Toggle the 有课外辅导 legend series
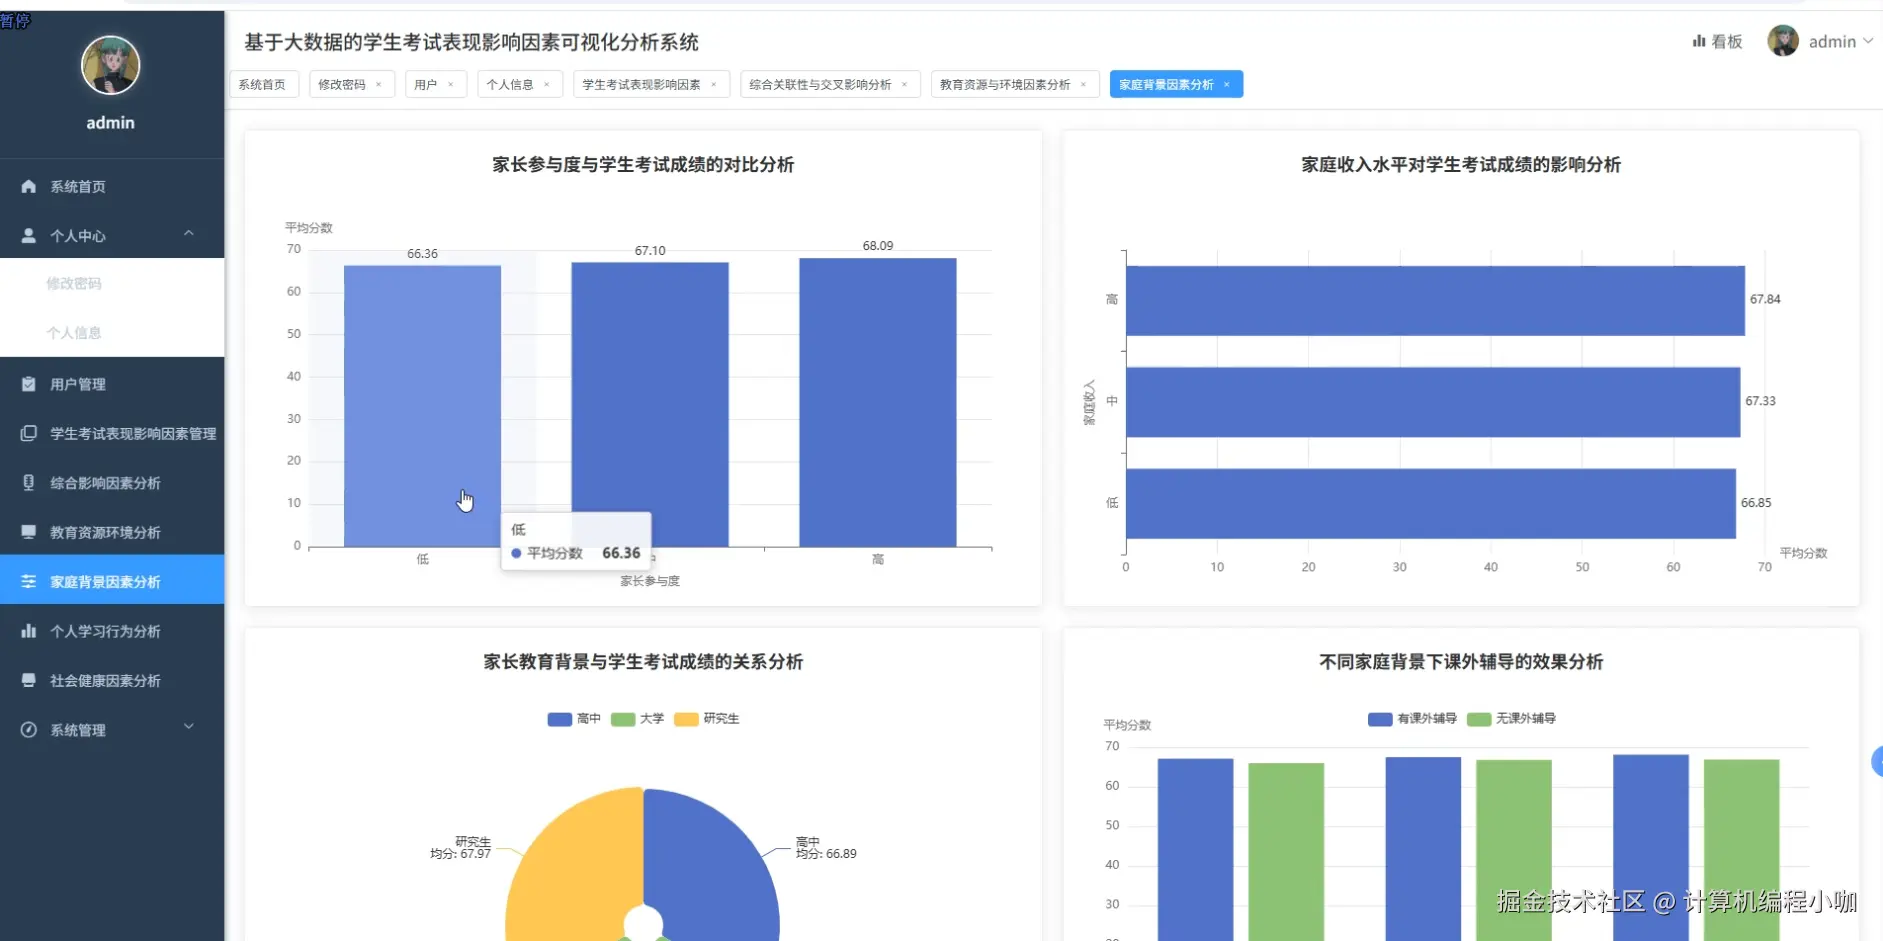This screenshot has width=1883, height=941. coord(1412,719)
